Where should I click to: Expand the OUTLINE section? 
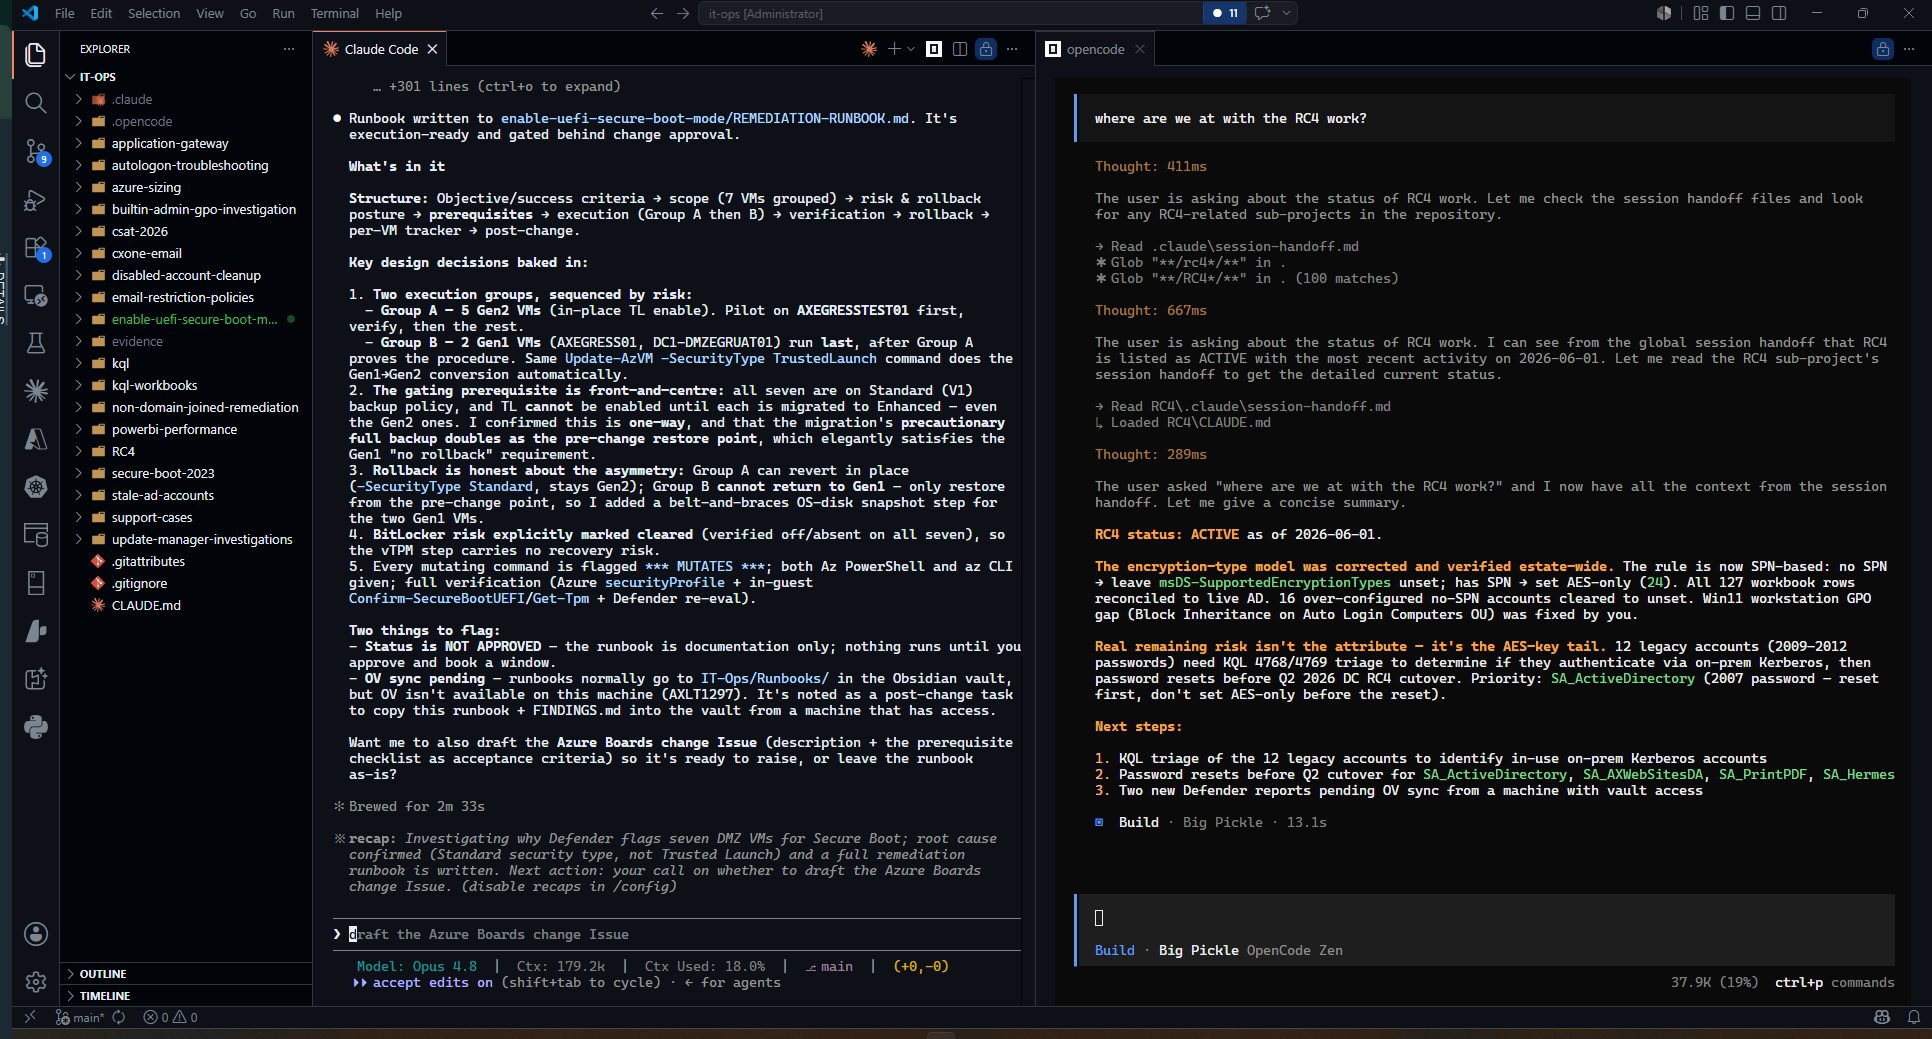click(103, 974)
